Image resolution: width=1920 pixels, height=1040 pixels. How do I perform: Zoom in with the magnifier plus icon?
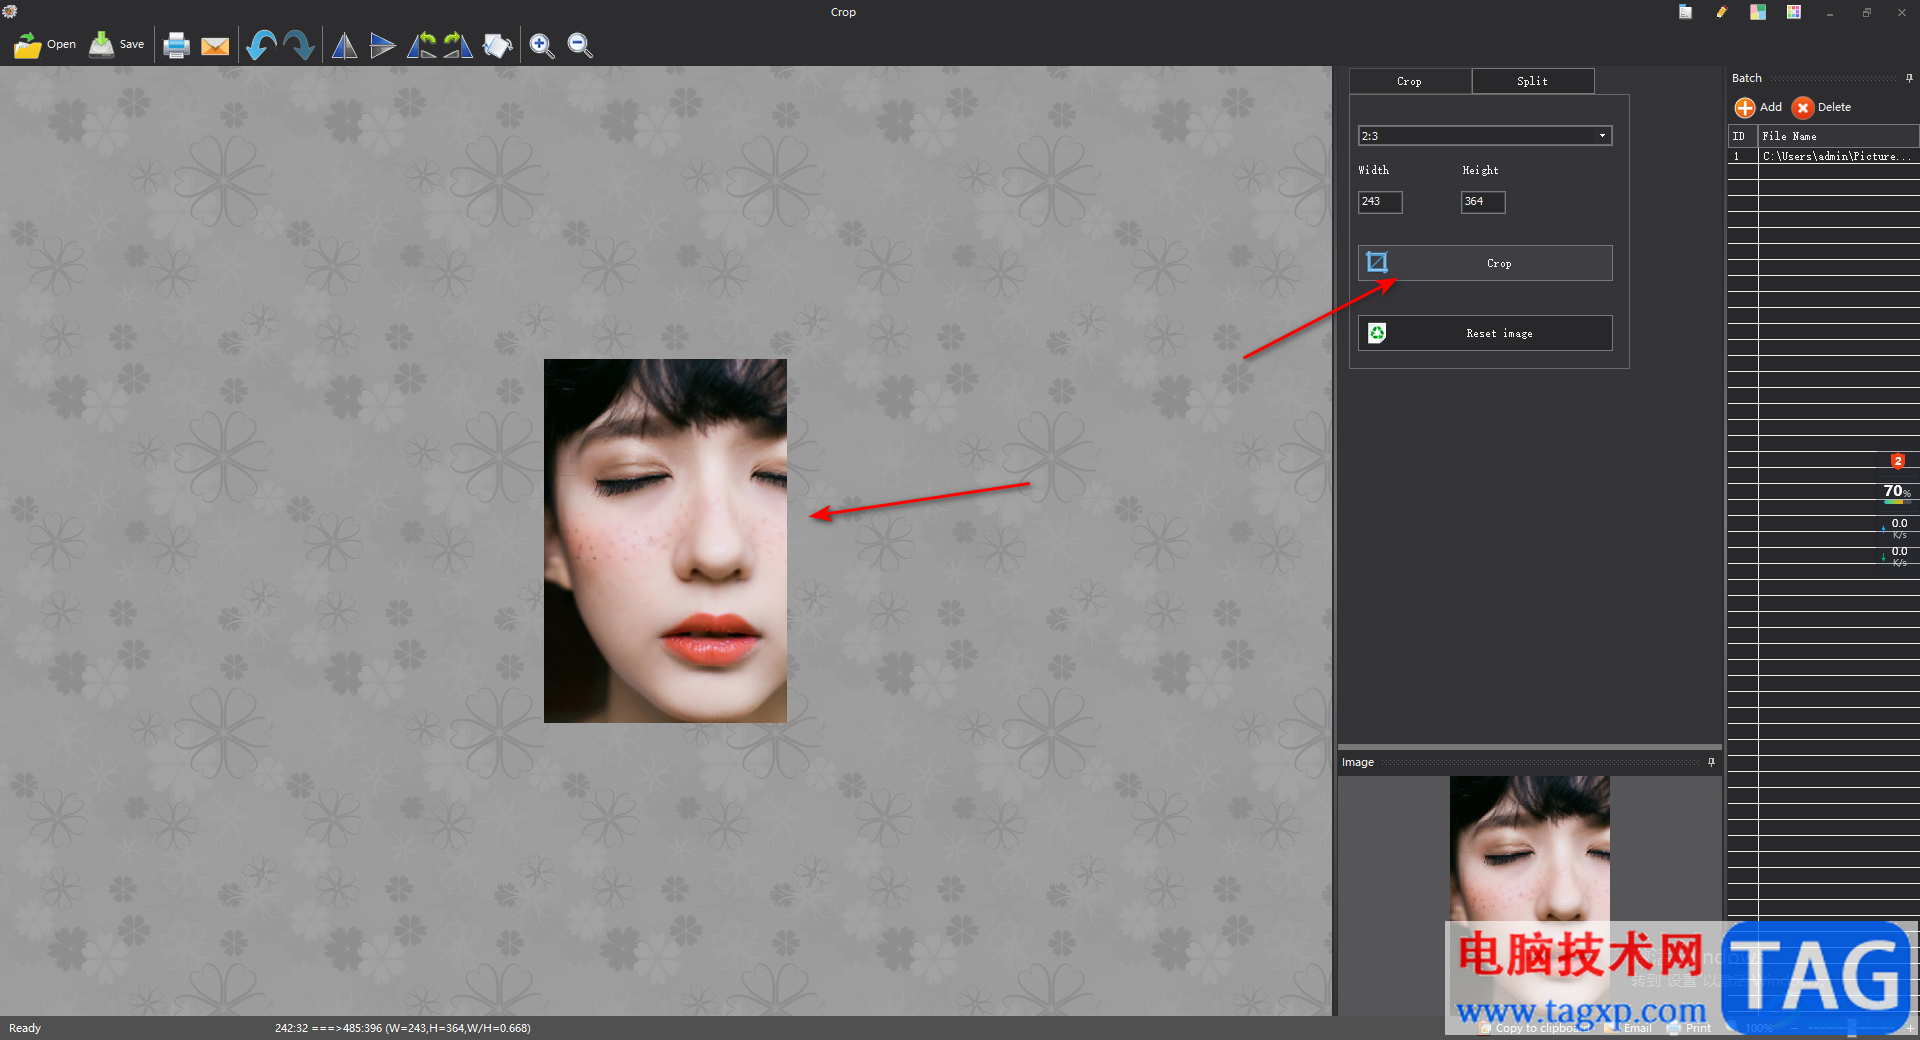click(542, 45)
